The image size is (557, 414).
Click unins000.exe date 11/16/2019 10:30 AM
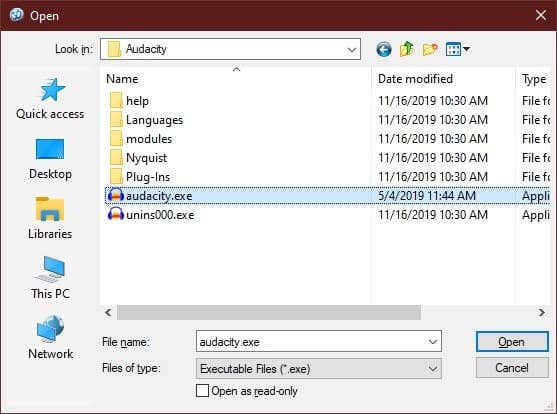click(433, 215)
